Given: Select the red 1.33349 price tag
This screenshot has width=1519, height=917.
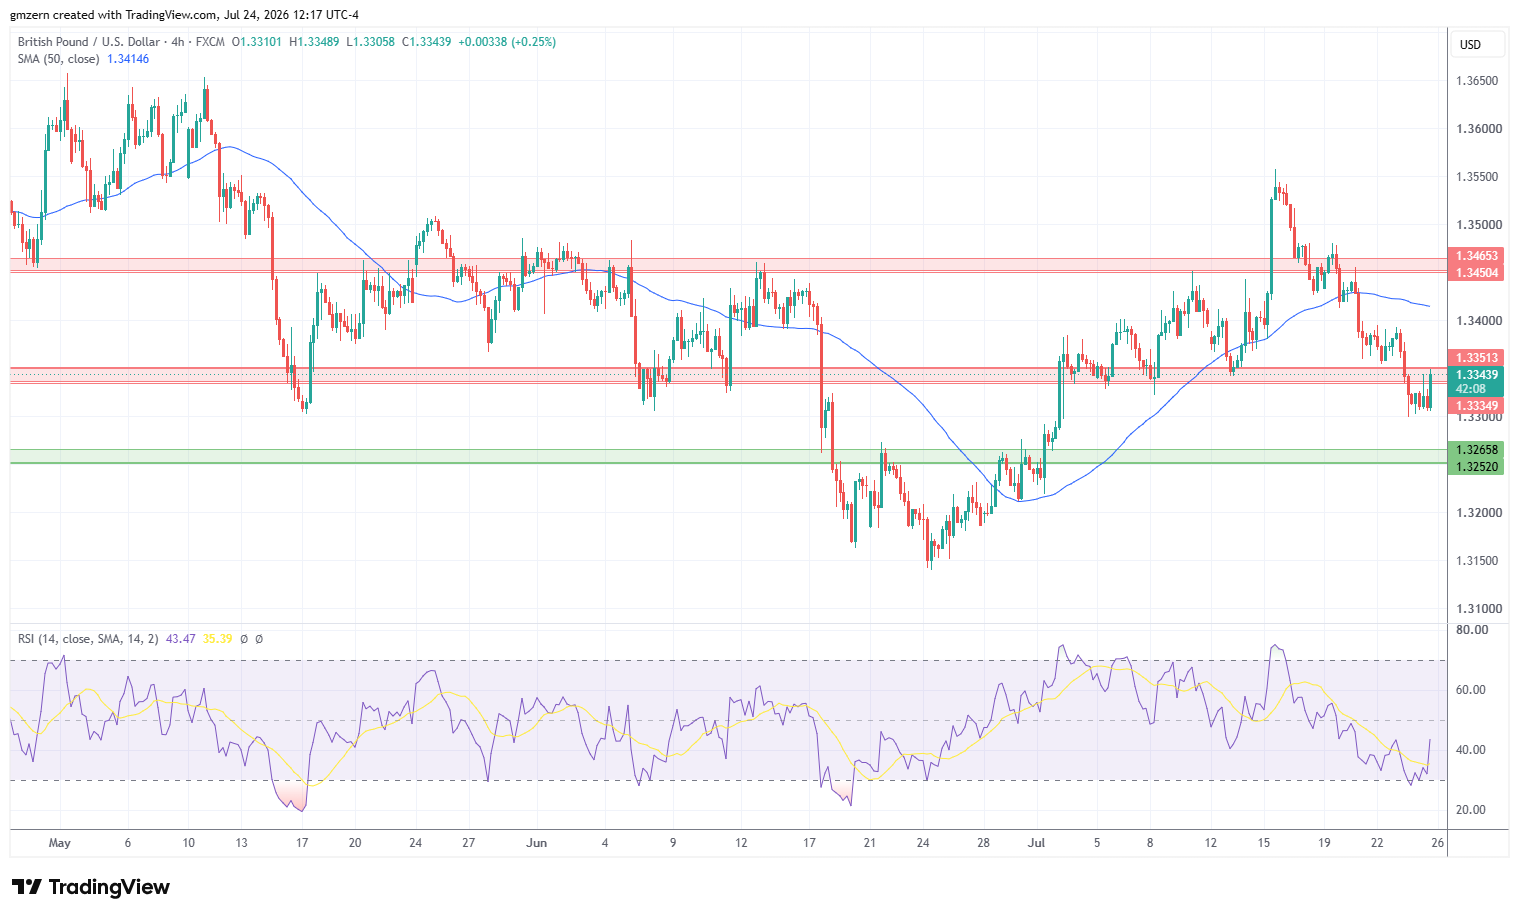Looking at the screenshot, I should tap(1477, 406).
